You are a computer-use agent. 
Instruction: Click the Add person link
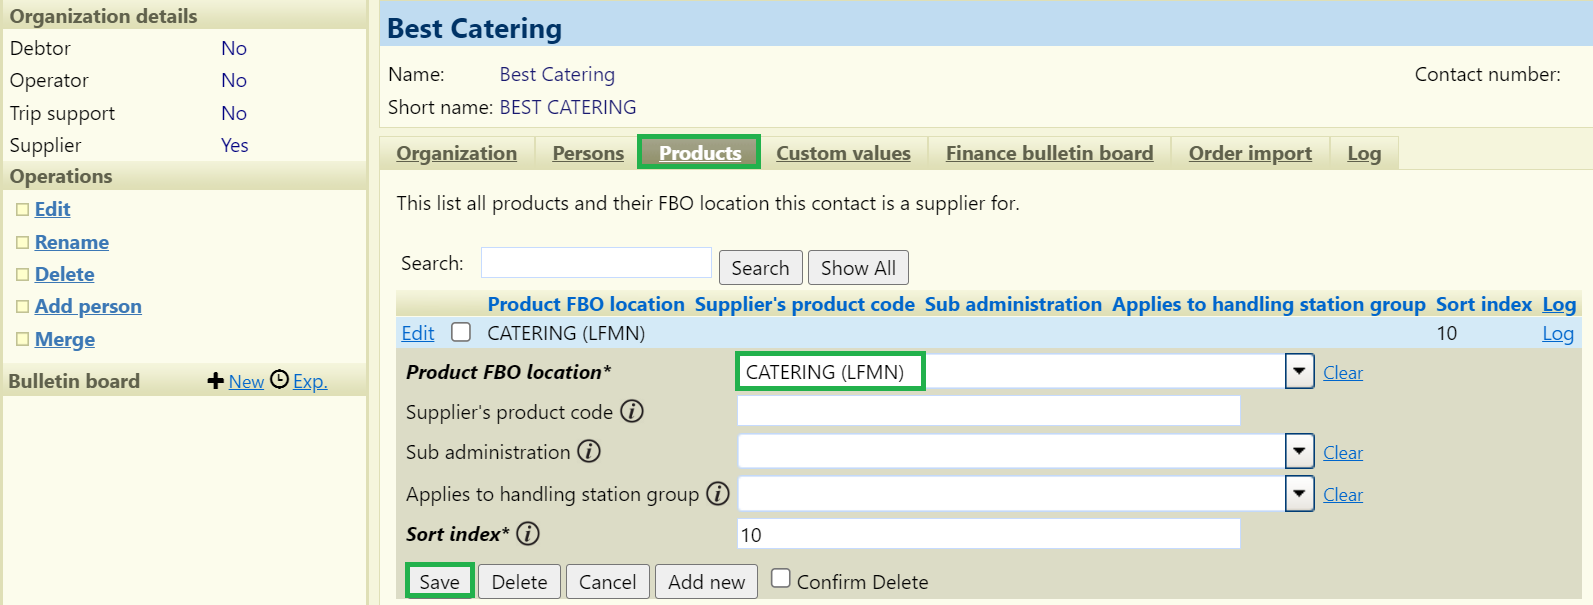point(88,306)
